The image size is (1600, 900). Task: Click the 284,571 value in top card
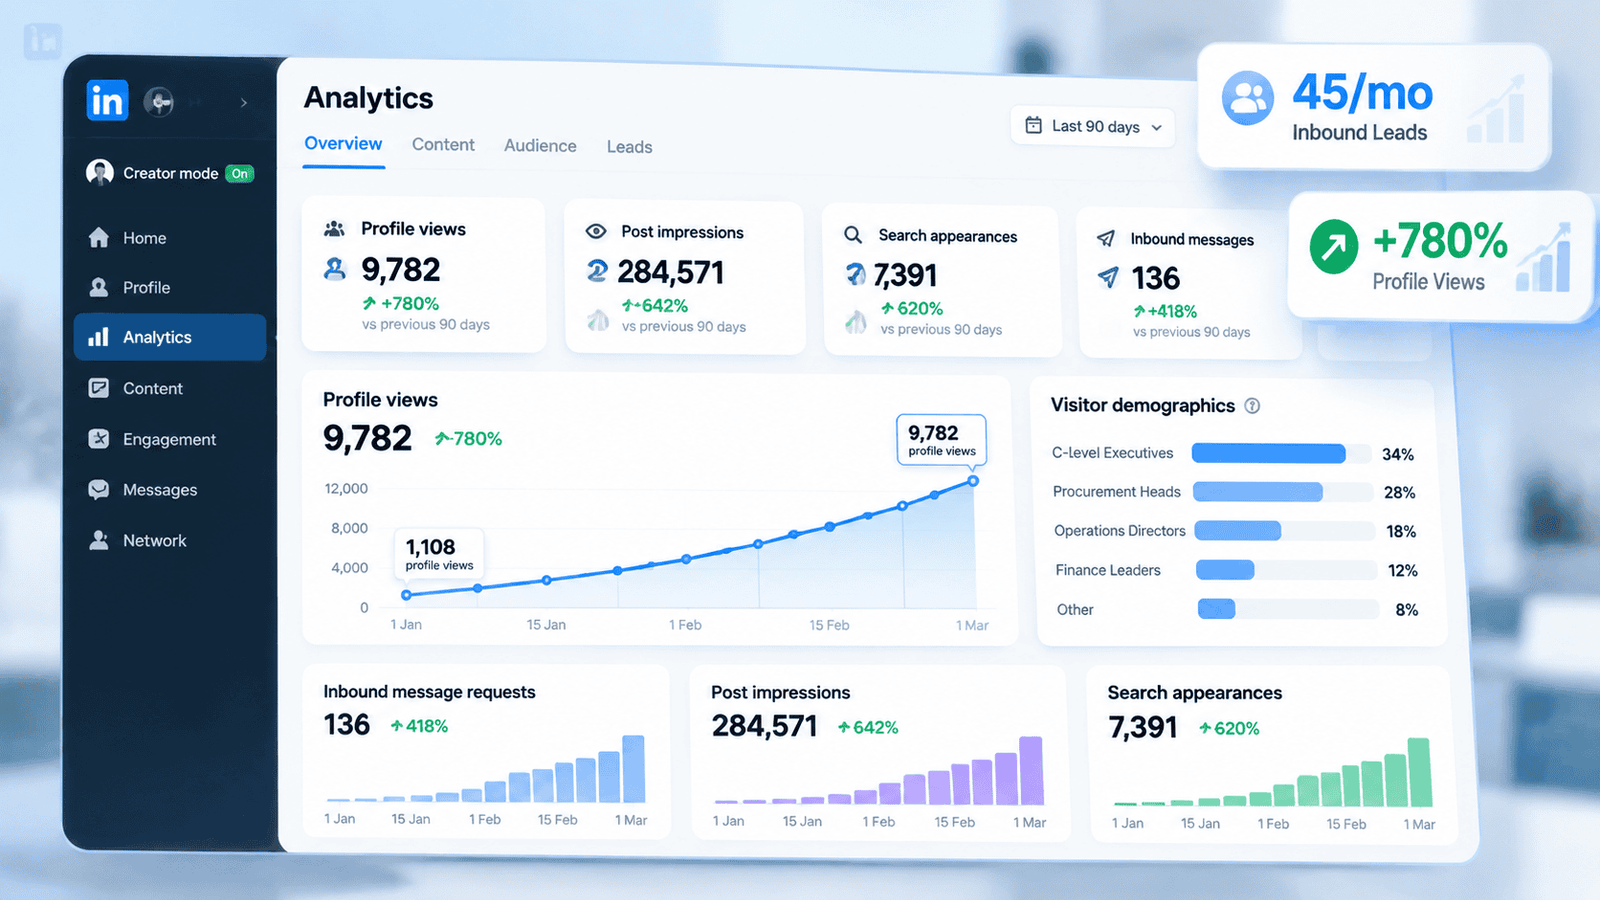pos(671,272)
